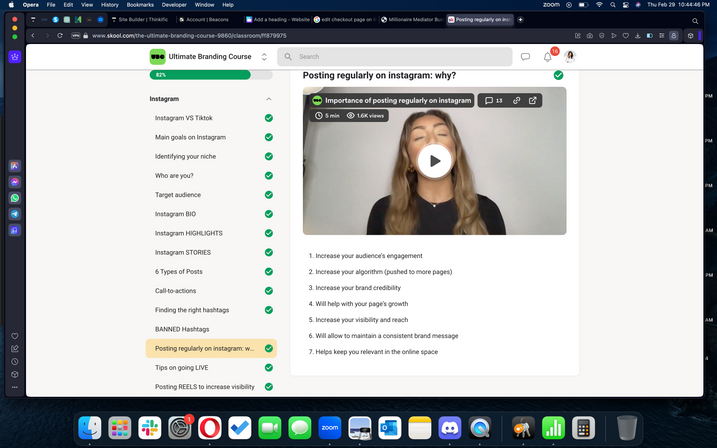717x448 pixels.
Task: View the 13 comments on video
Action: (493, 101)
